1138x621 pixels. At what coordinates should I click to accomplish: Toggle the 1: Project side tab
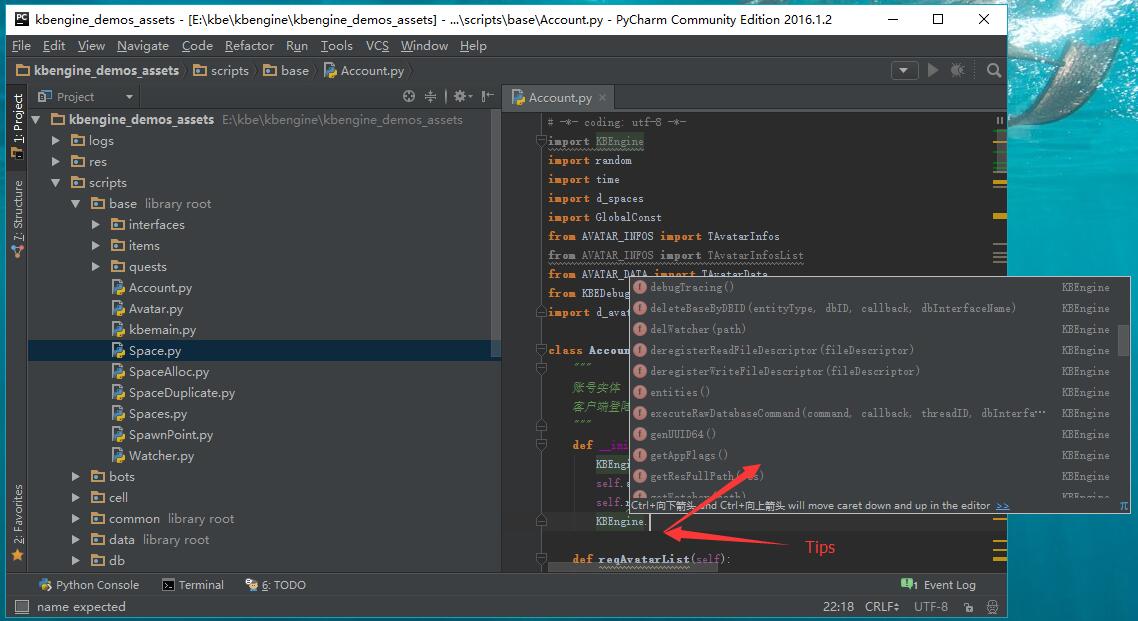pyautogui.click(x=17, y=126)
